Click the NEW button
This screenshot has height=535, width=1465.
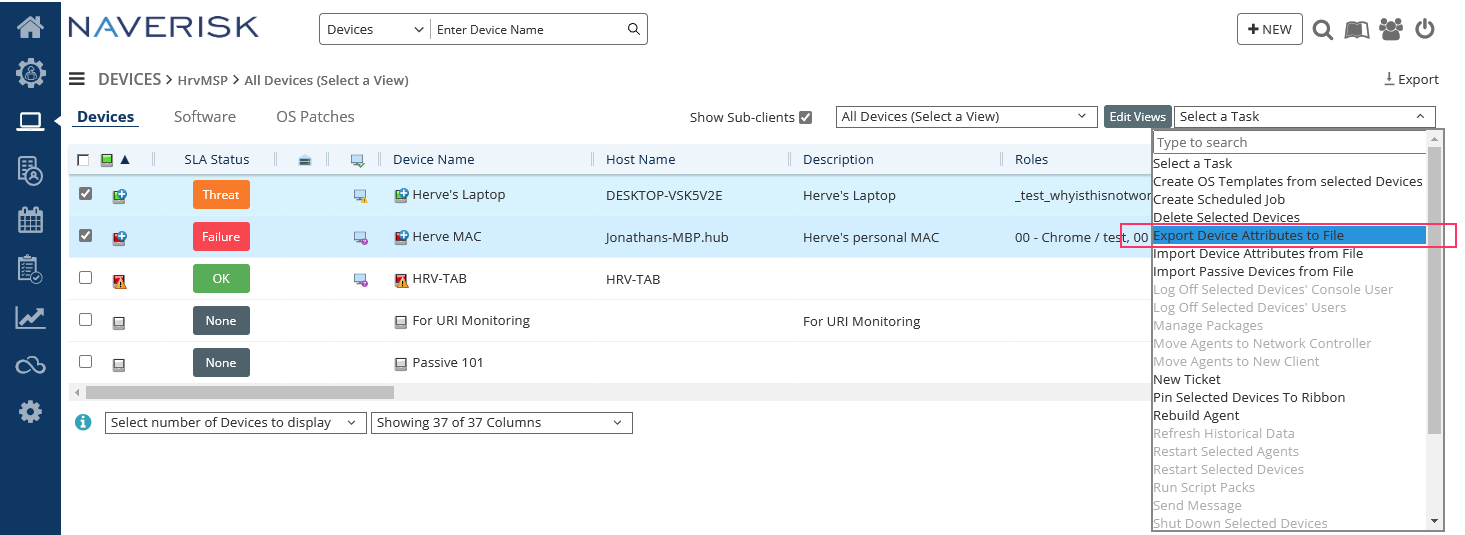click(1269, 29)
